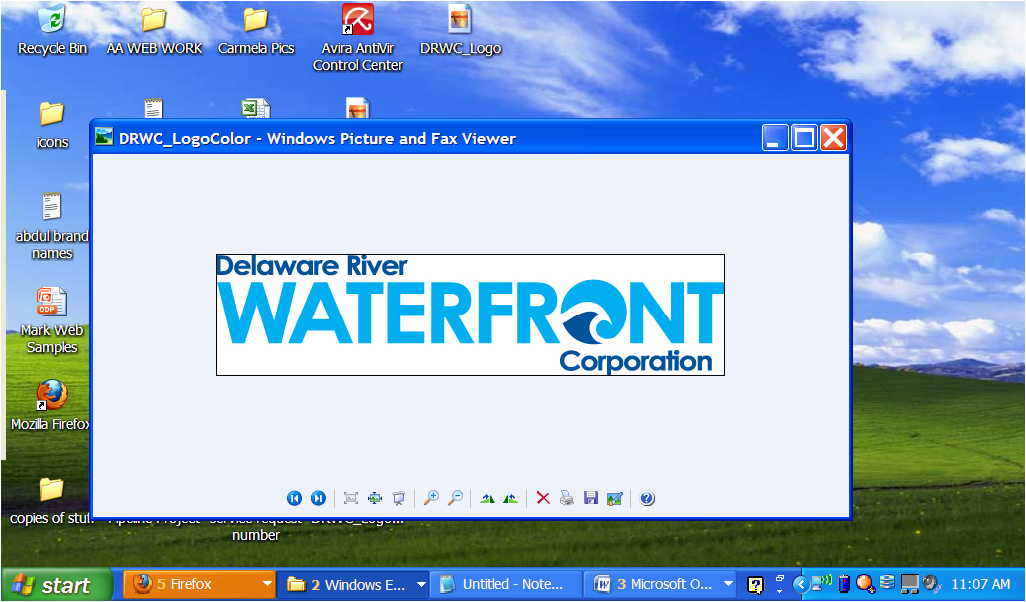The image size is (1026, 602).
Task: Go to previous image in viewer
Action: [294, 498]
